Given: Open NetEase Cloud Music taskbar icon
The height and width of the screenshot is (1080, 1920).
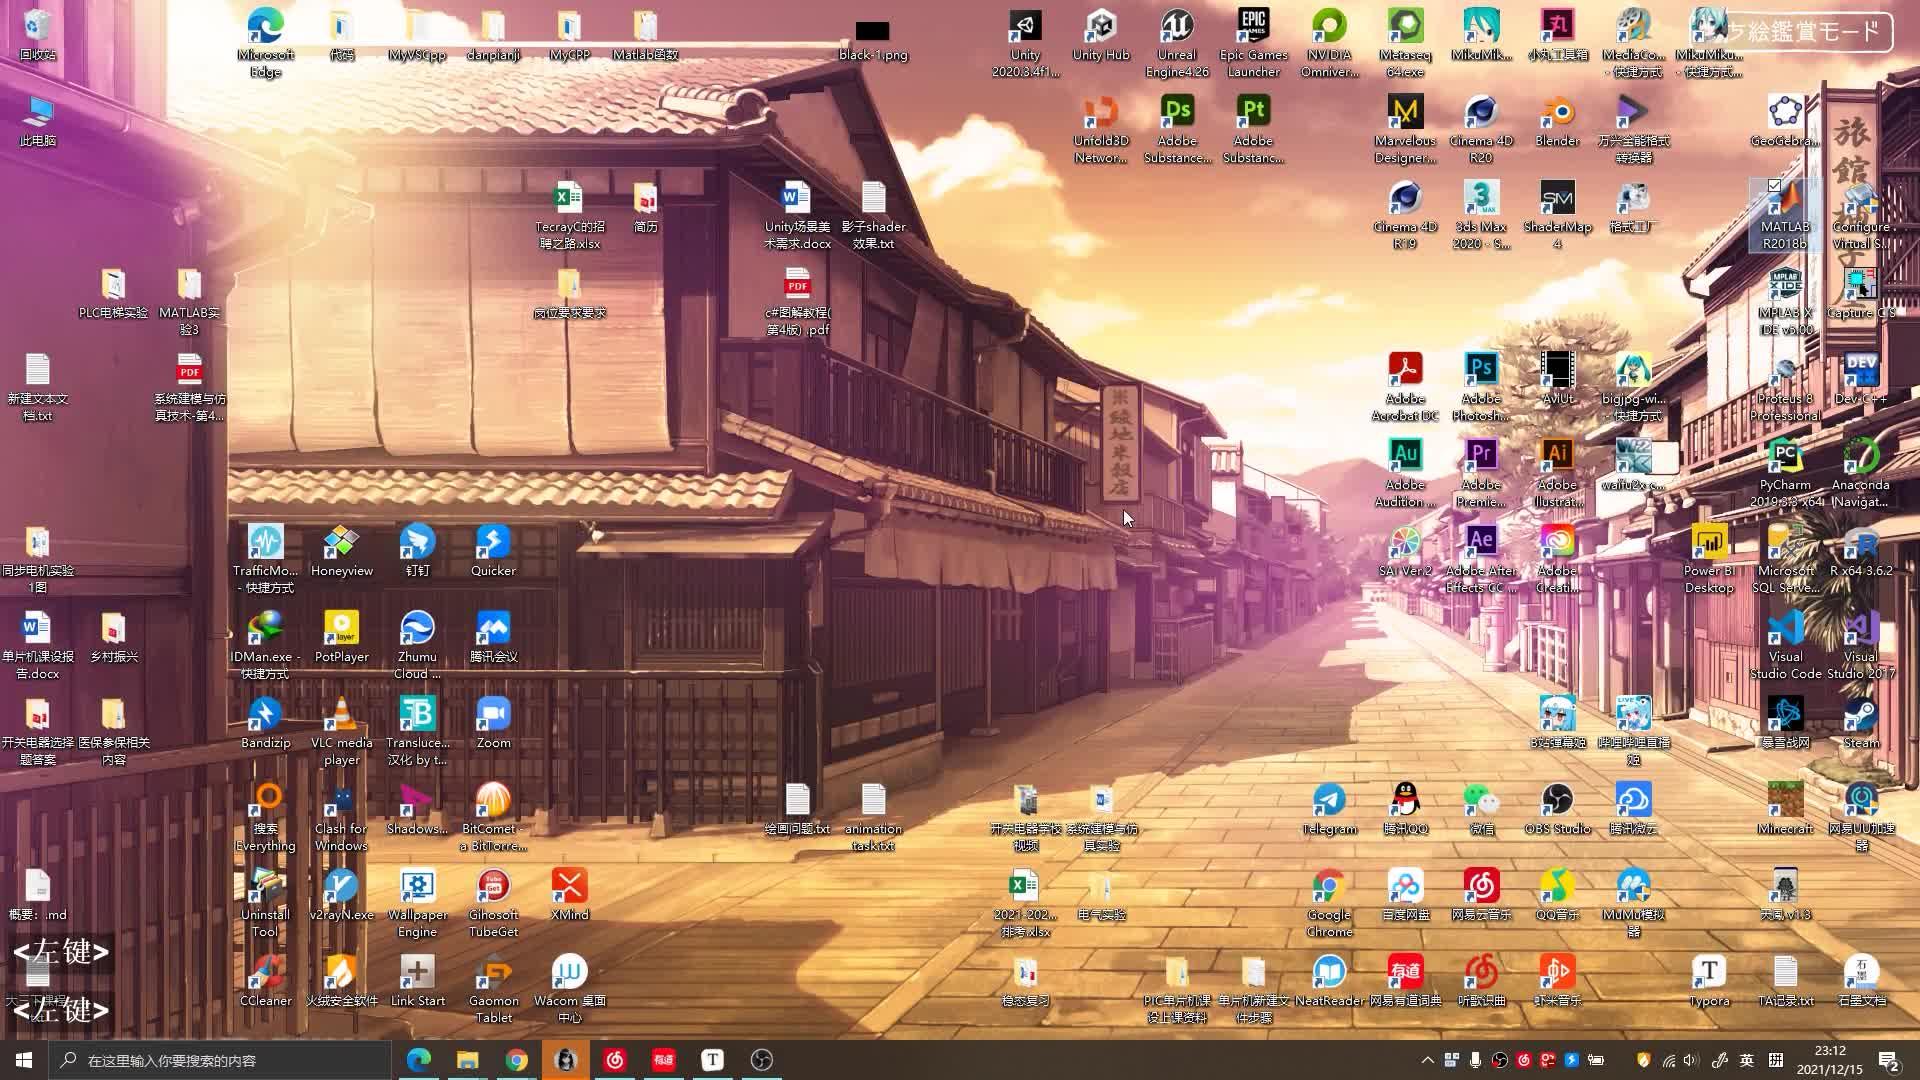Looking at the screenshot, I should click(614, 1060).
